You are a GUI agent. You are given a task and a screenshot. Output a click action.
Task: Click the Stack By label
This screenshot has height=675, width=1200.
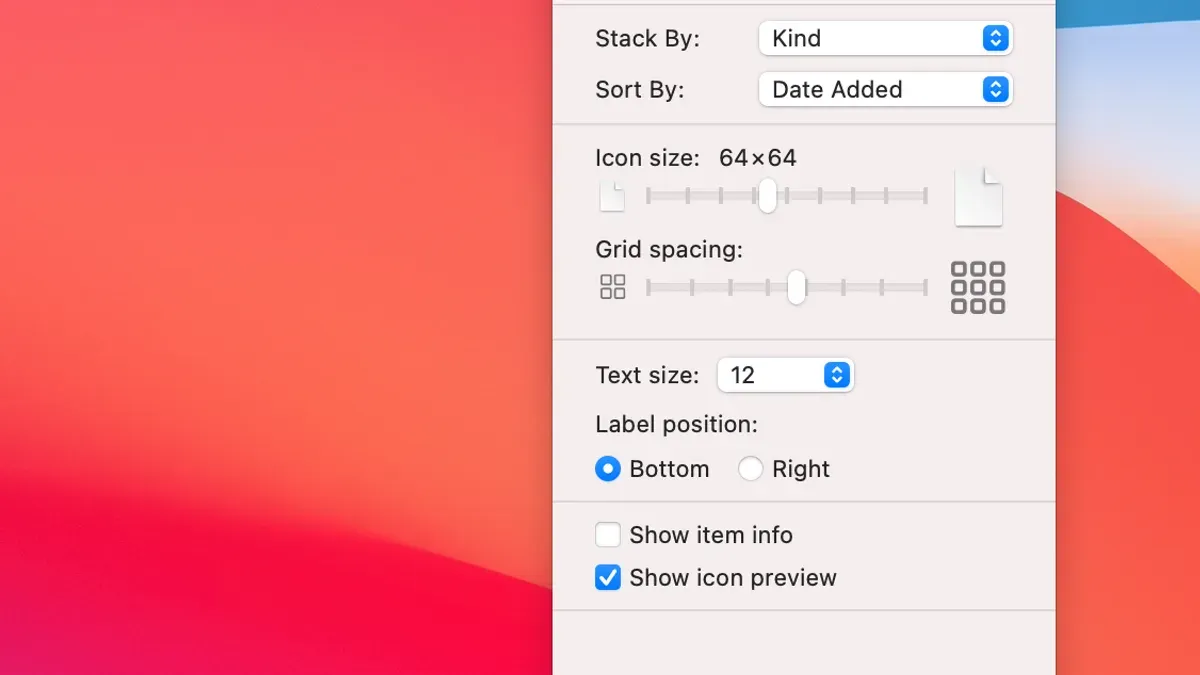click(x=647, y=38)
